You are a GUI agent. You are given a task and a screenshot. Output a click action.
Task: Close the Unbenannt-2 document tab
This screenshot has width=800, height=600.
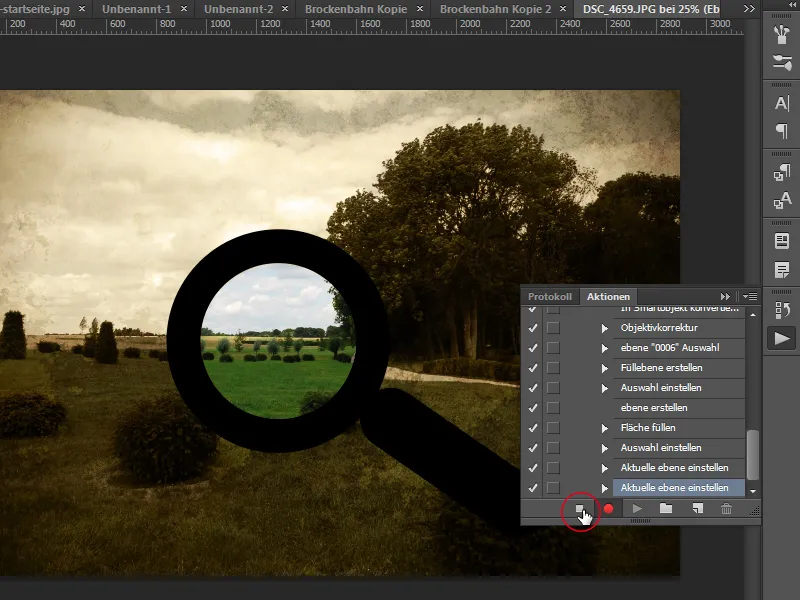coord(285,9)
